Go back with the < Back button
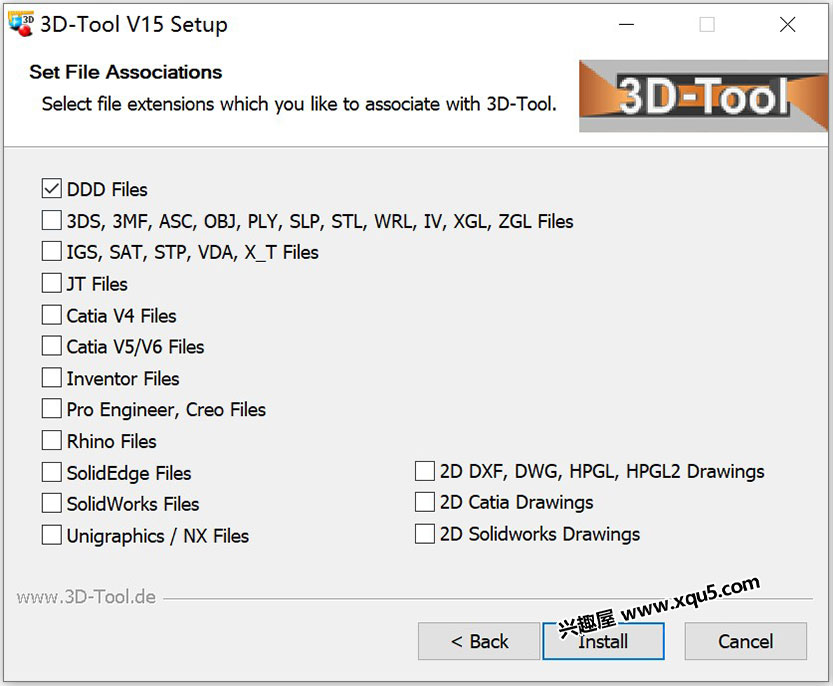The width and height of the screenshot is (833, 686). pyautogui.click(x=479, y=641)
